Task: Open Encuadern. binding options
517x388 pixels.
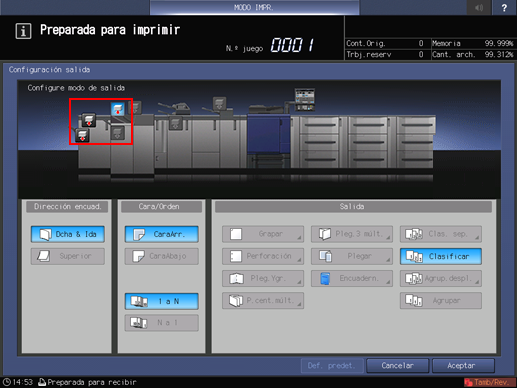Action: tap(352, 278)
